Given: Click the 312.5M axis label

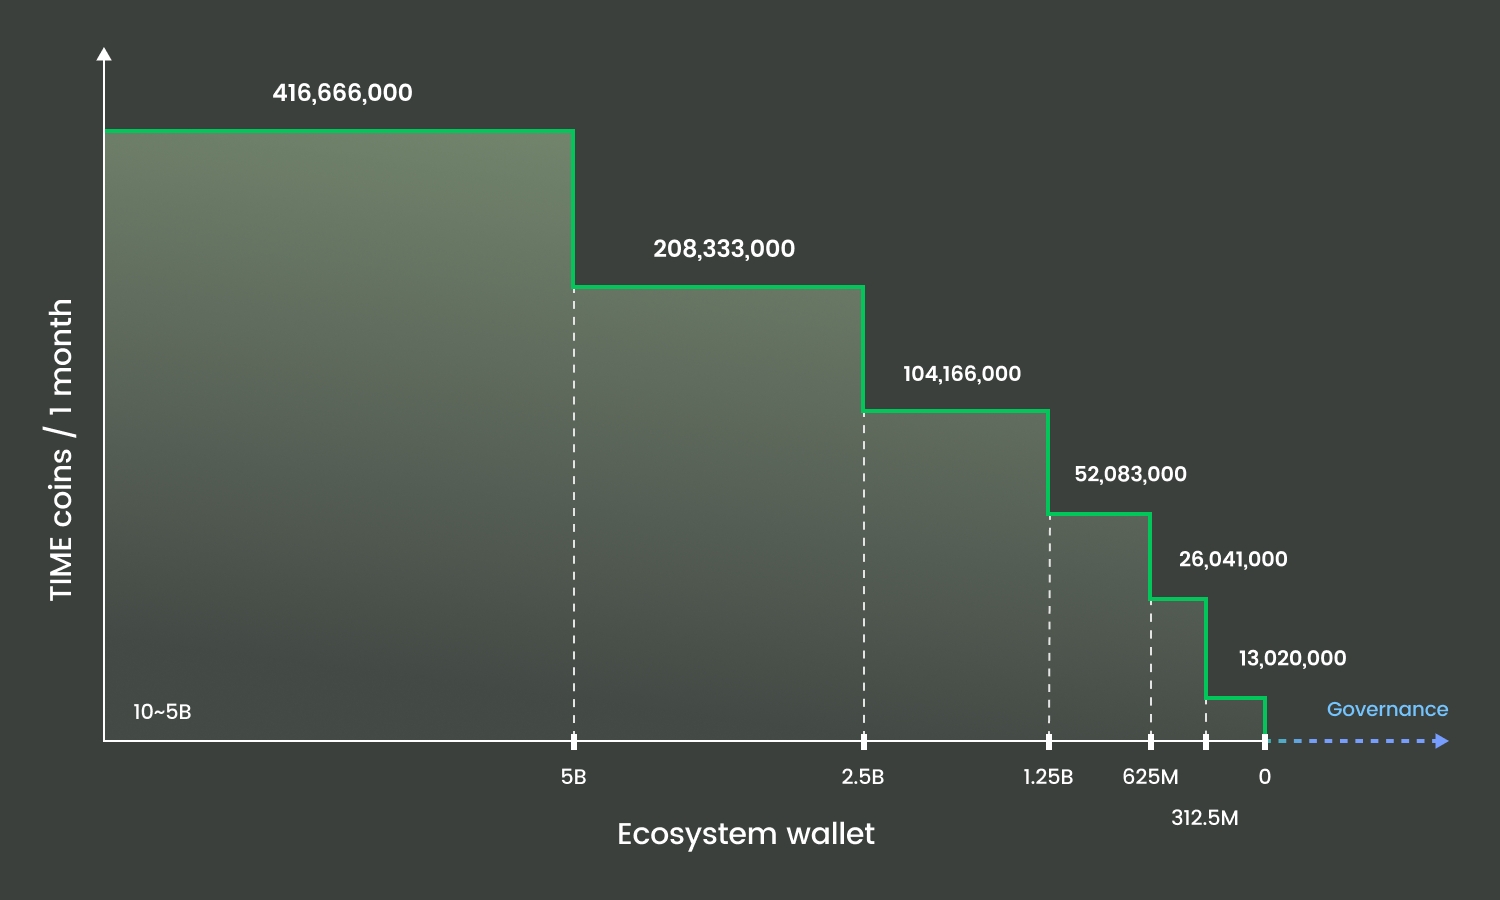Looking at the screenshot, I should [1205, 818].
